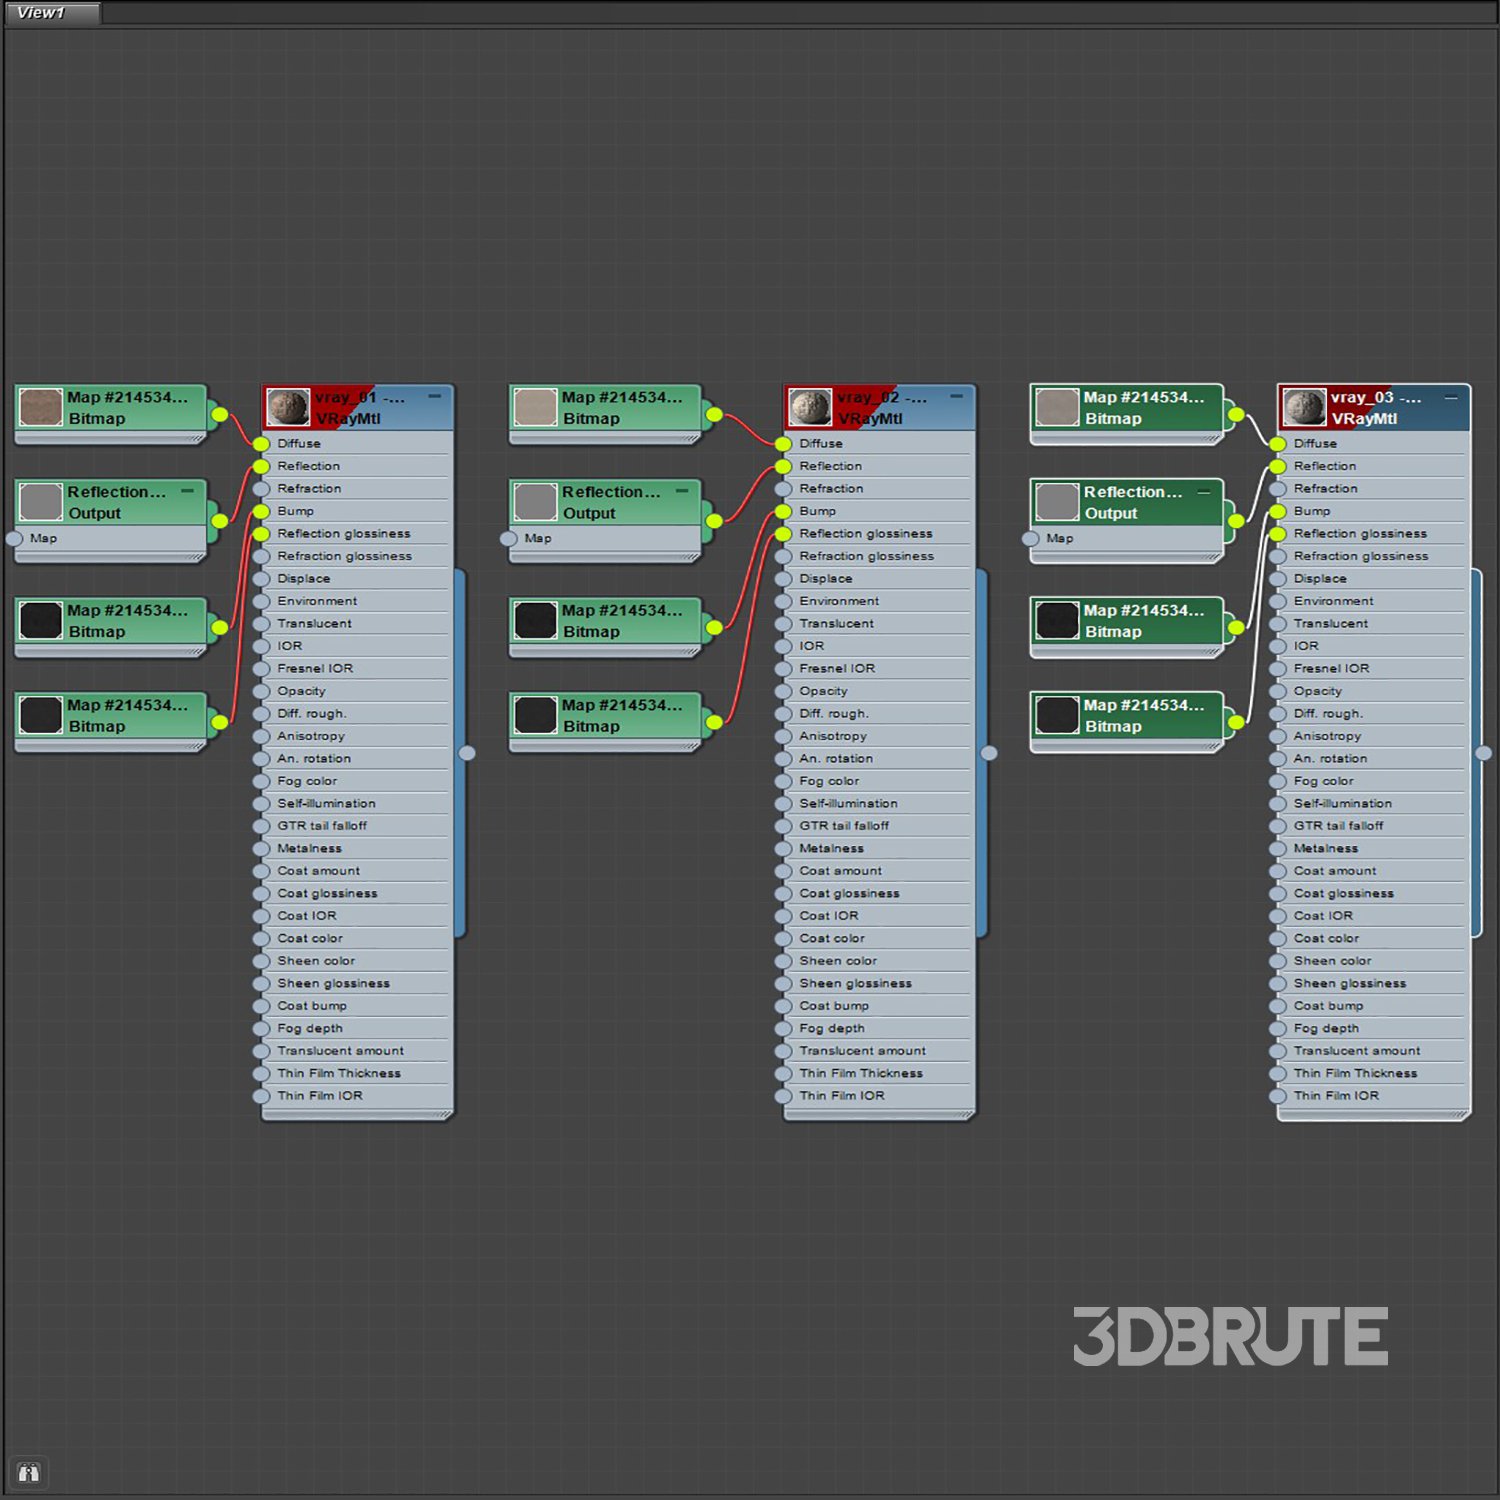1500x1500 pixels.
Task: Select the Thin Film IOR slot on vray_03
Action: 1336,1096
